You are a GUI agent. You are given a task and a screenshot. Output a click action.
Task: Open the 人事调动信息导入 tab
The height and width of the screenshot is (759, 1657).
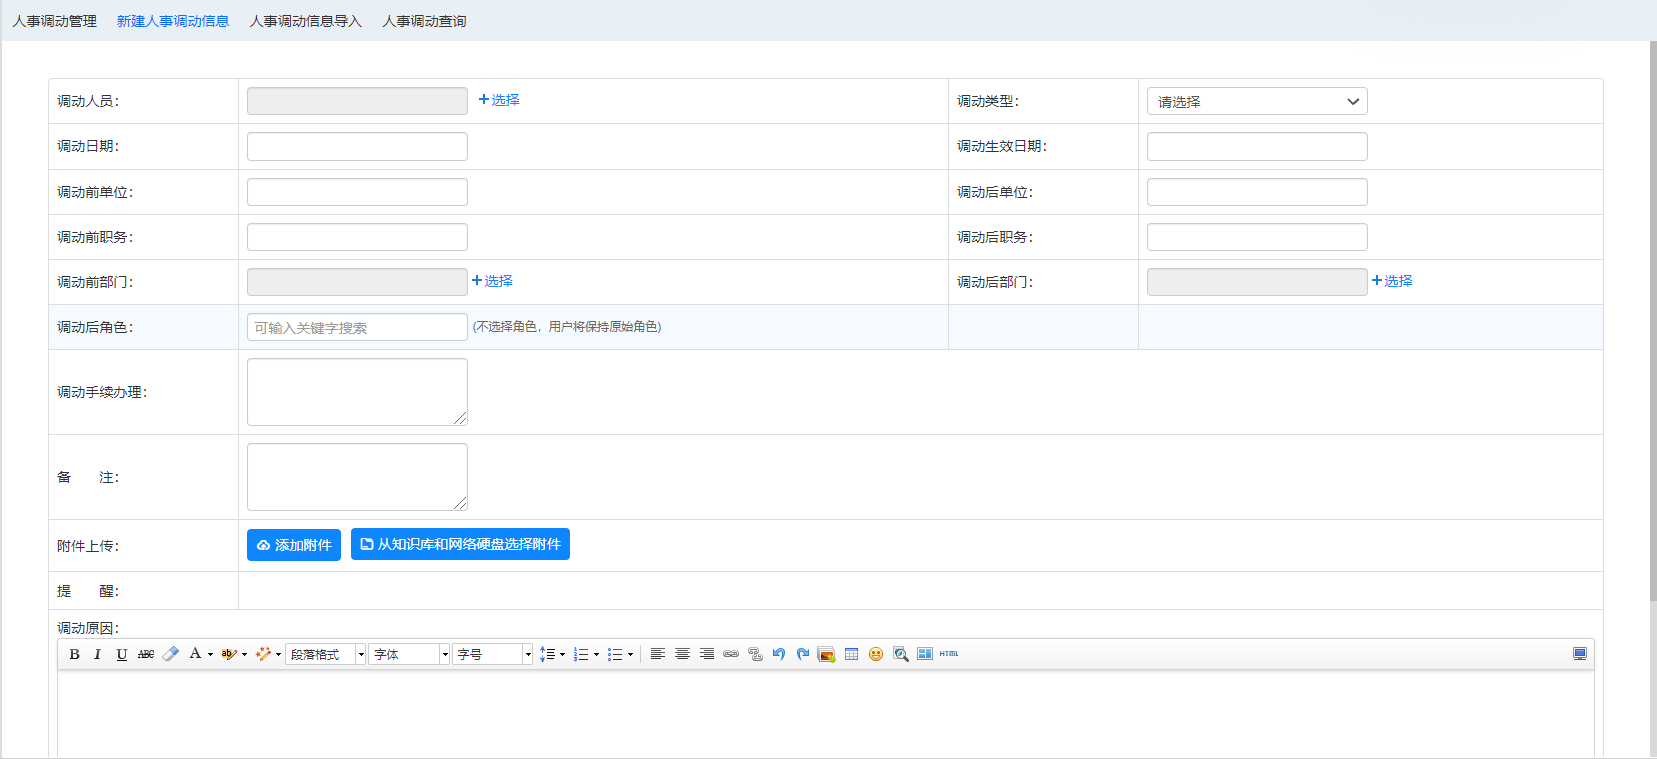(x=305, y=21)
